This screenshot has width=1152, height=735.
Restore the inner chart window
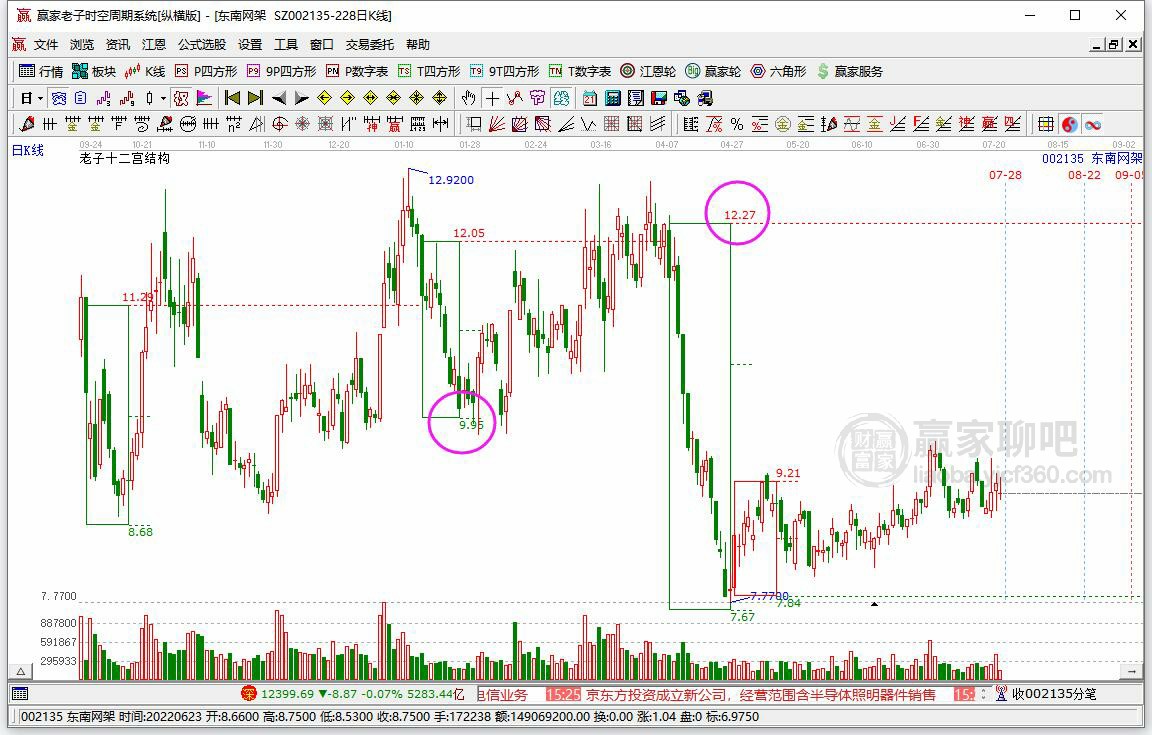(1114, 45)
